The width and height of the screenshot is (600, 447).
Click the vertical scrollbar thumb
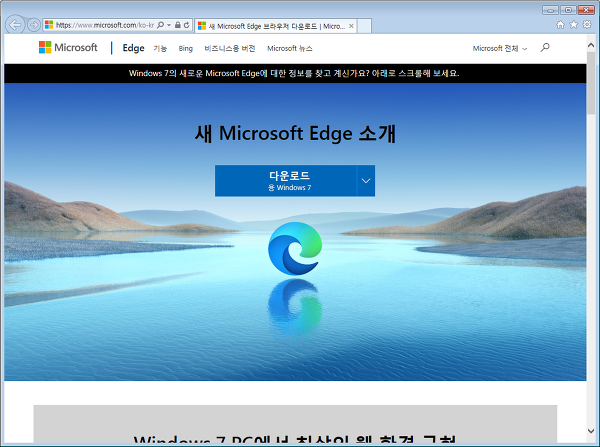pyautogui.click(x=591, y=82)
